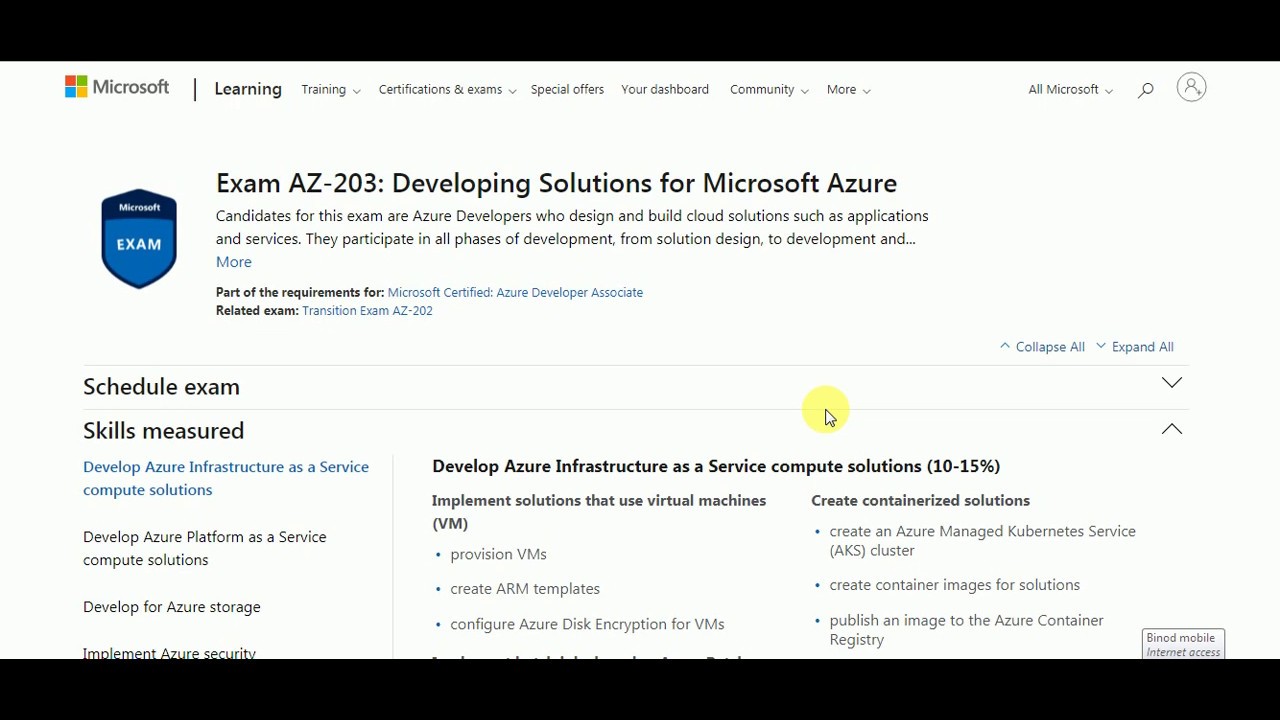Click Collapse All sections link
The width and height of the screenshot is (1280, 720).
click(1042, 347)
